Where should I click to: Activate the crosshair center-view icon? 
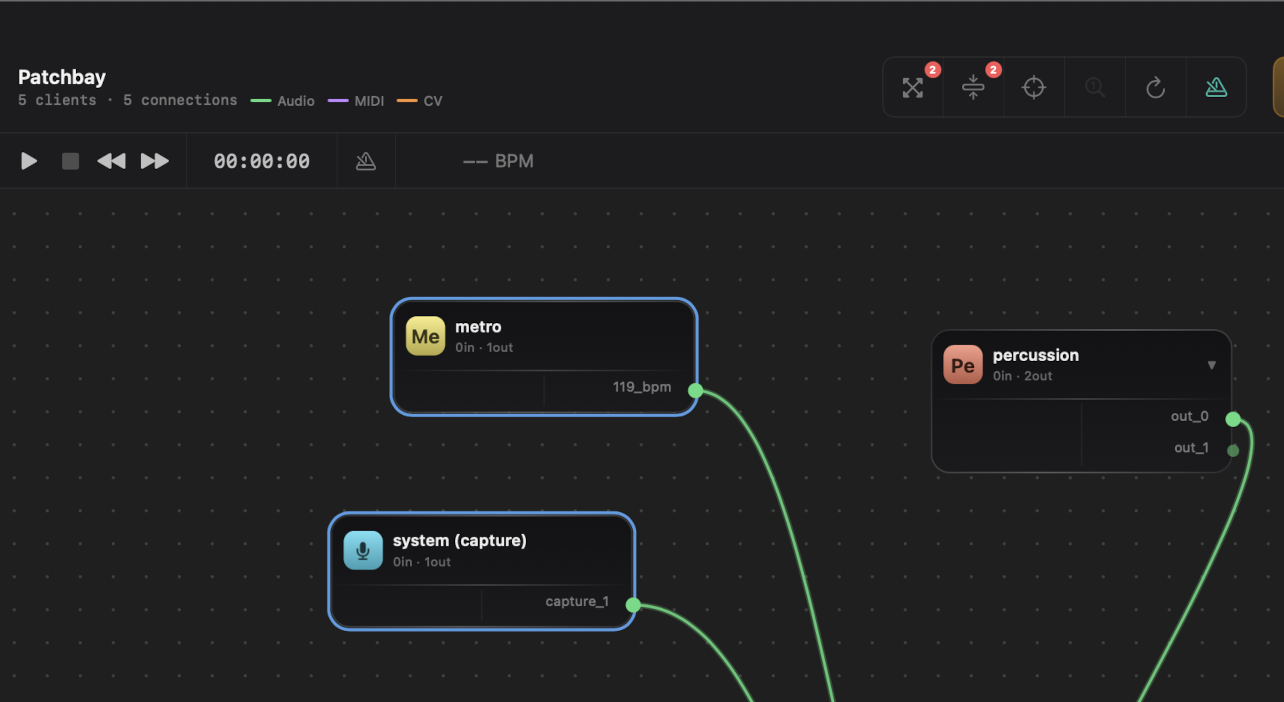pos(1034,87)
